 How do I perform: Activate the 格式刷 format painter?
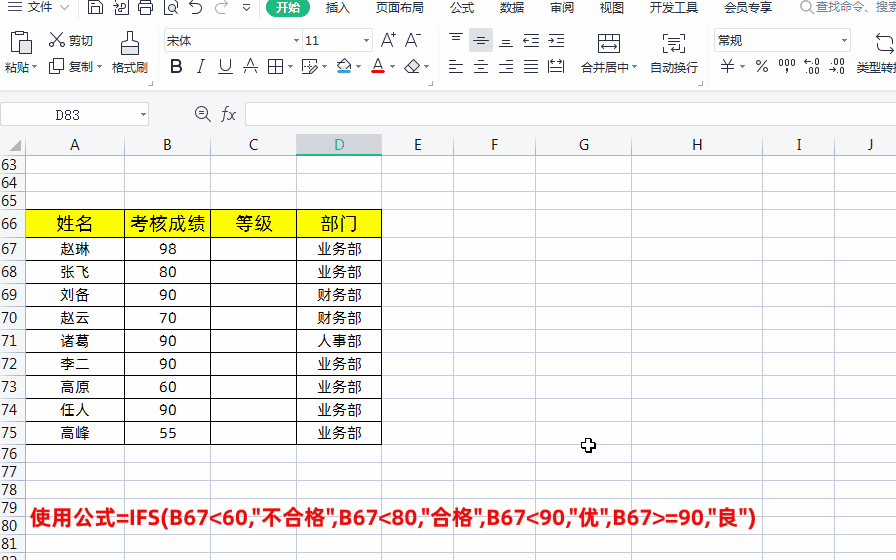[130, 53]
